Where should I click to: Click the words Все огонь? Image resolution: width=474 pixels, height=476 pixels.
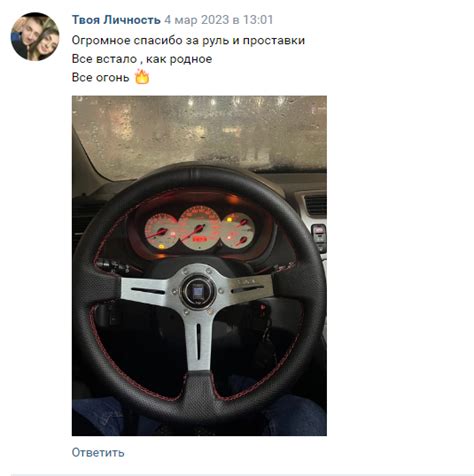pos(100,77)
